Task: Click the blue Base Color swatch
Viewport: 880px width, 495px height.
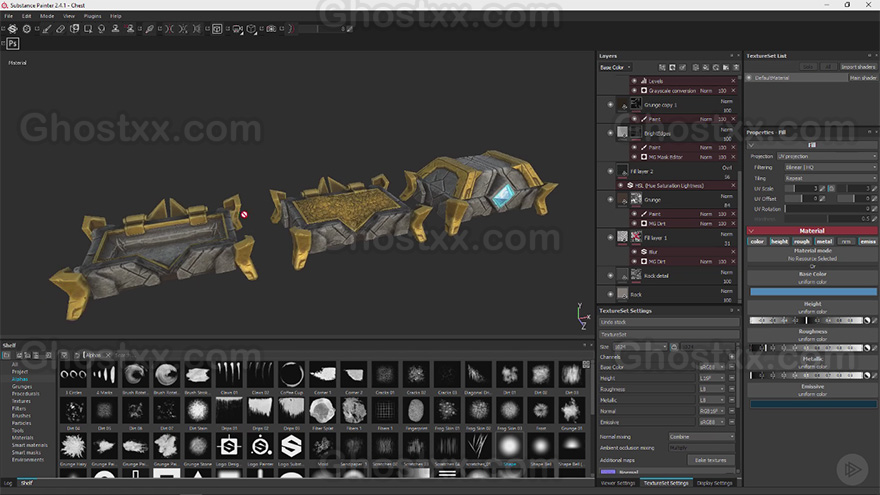Action: [x=813, y=292]
